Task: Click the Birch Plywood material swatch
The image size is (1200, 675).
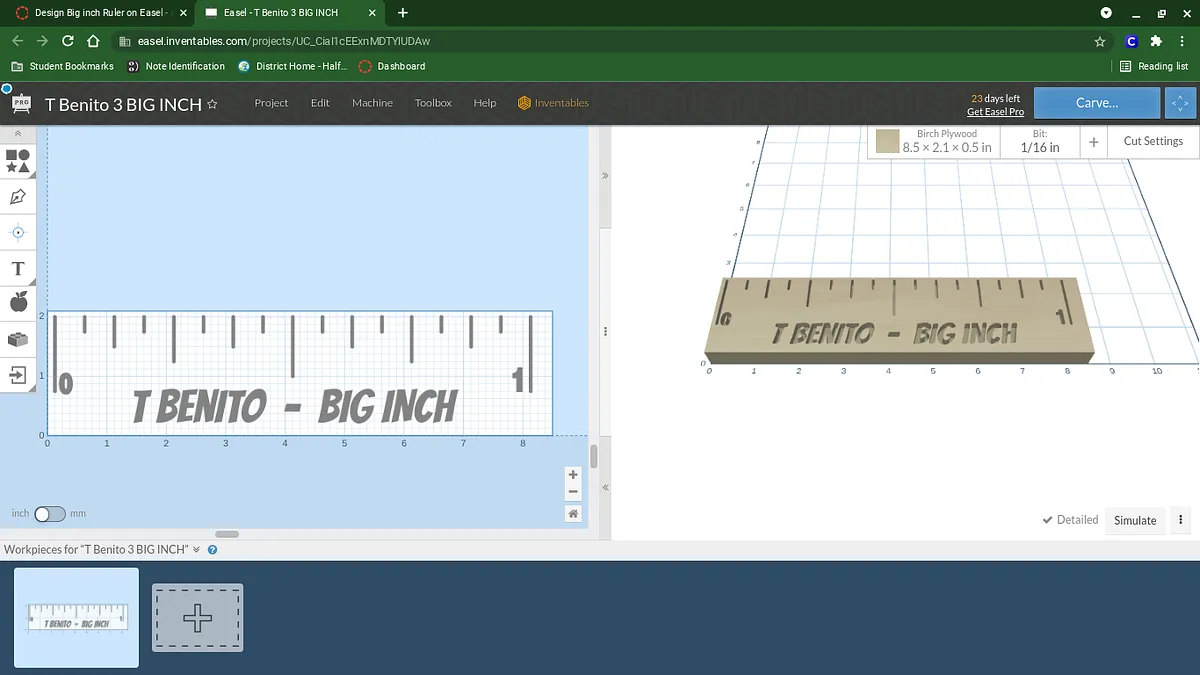Action: pos(888,142)
